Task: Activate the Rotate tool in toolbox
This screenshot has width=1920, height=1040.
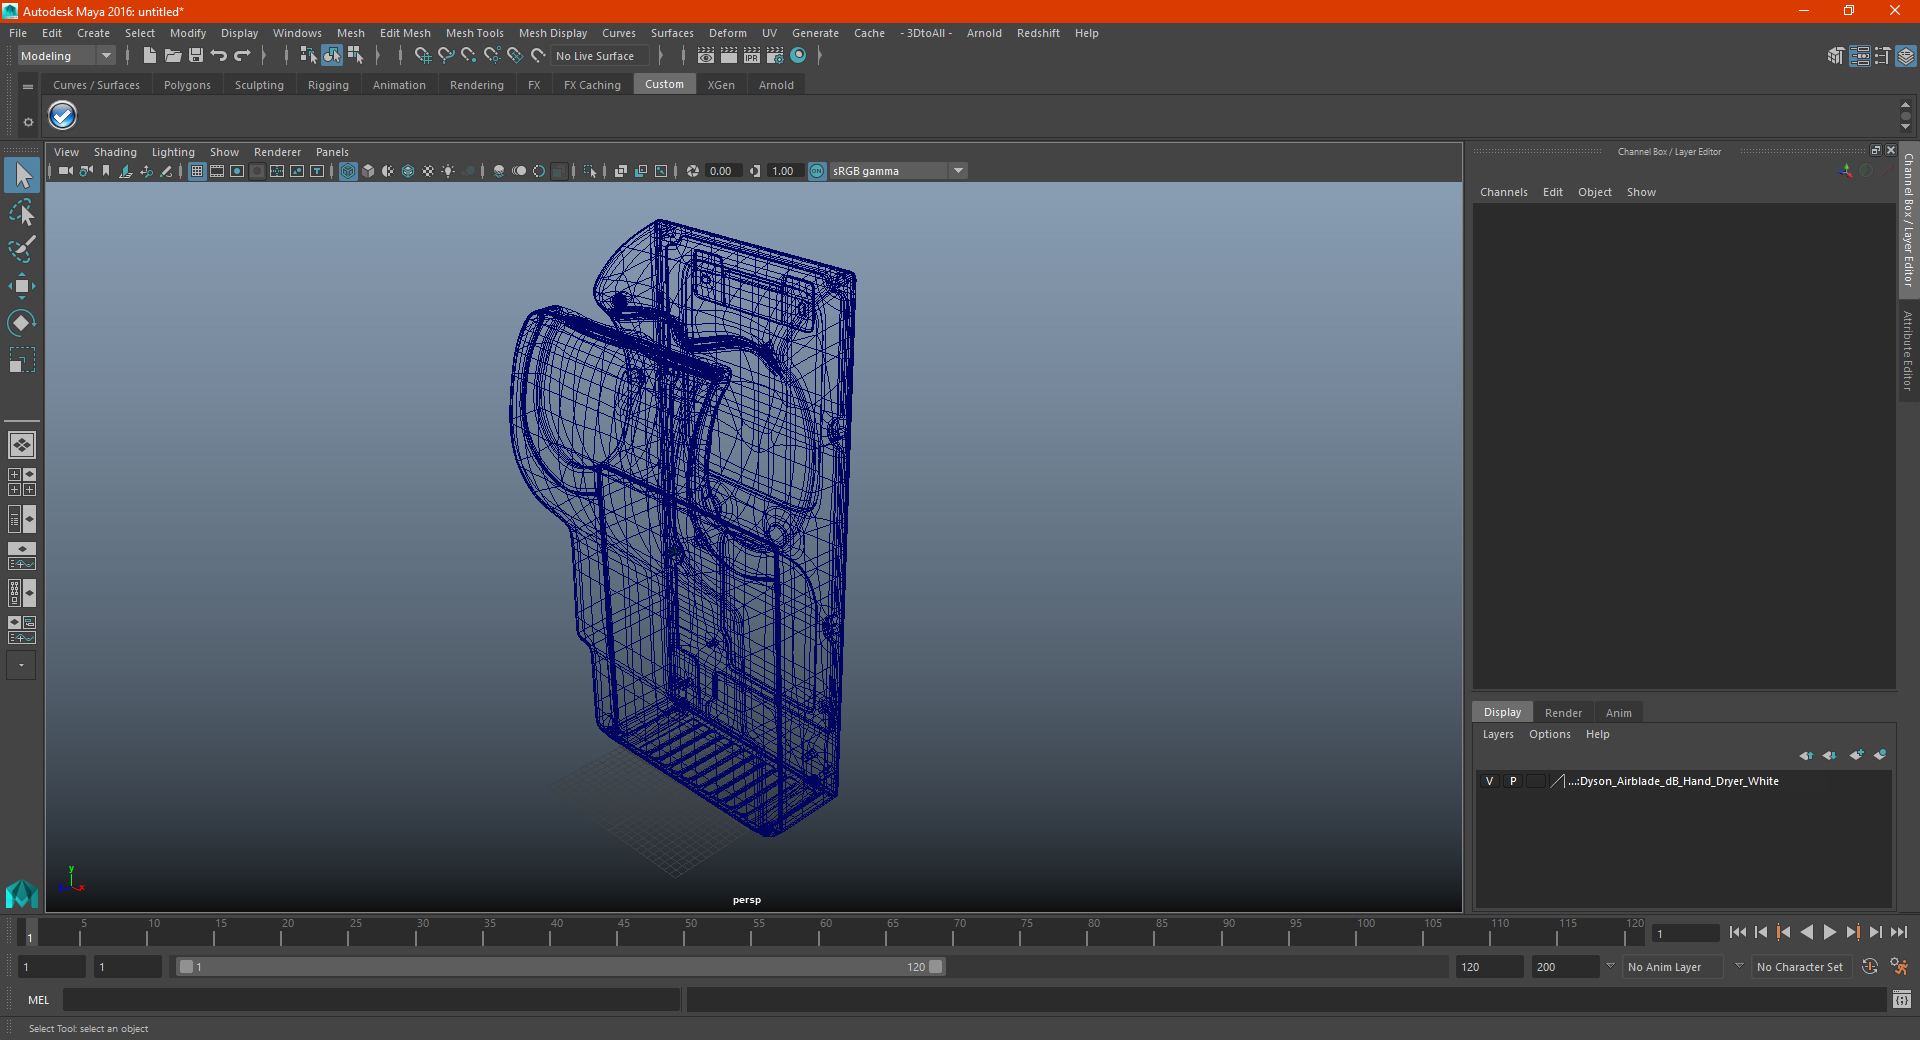Action: (22, 322)
